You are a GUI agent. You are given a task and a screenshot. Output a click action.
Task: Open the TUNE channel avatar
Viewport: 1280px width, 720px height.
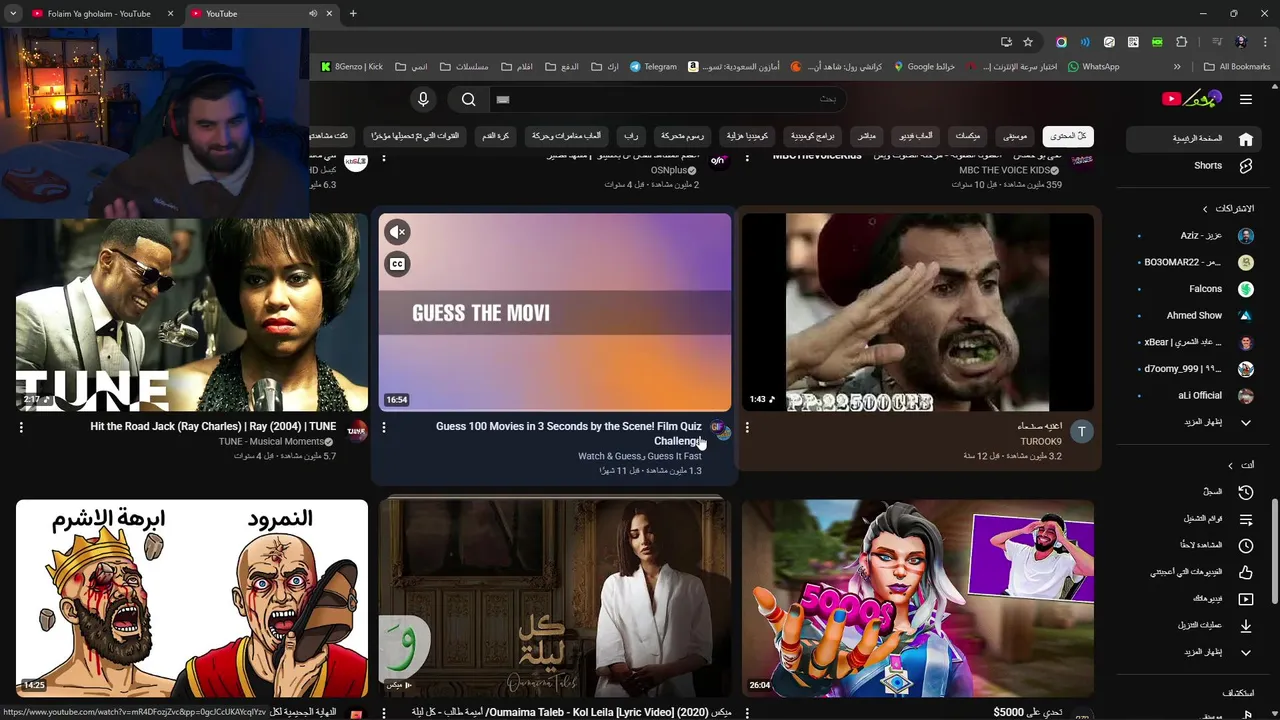tap(356, 431)
